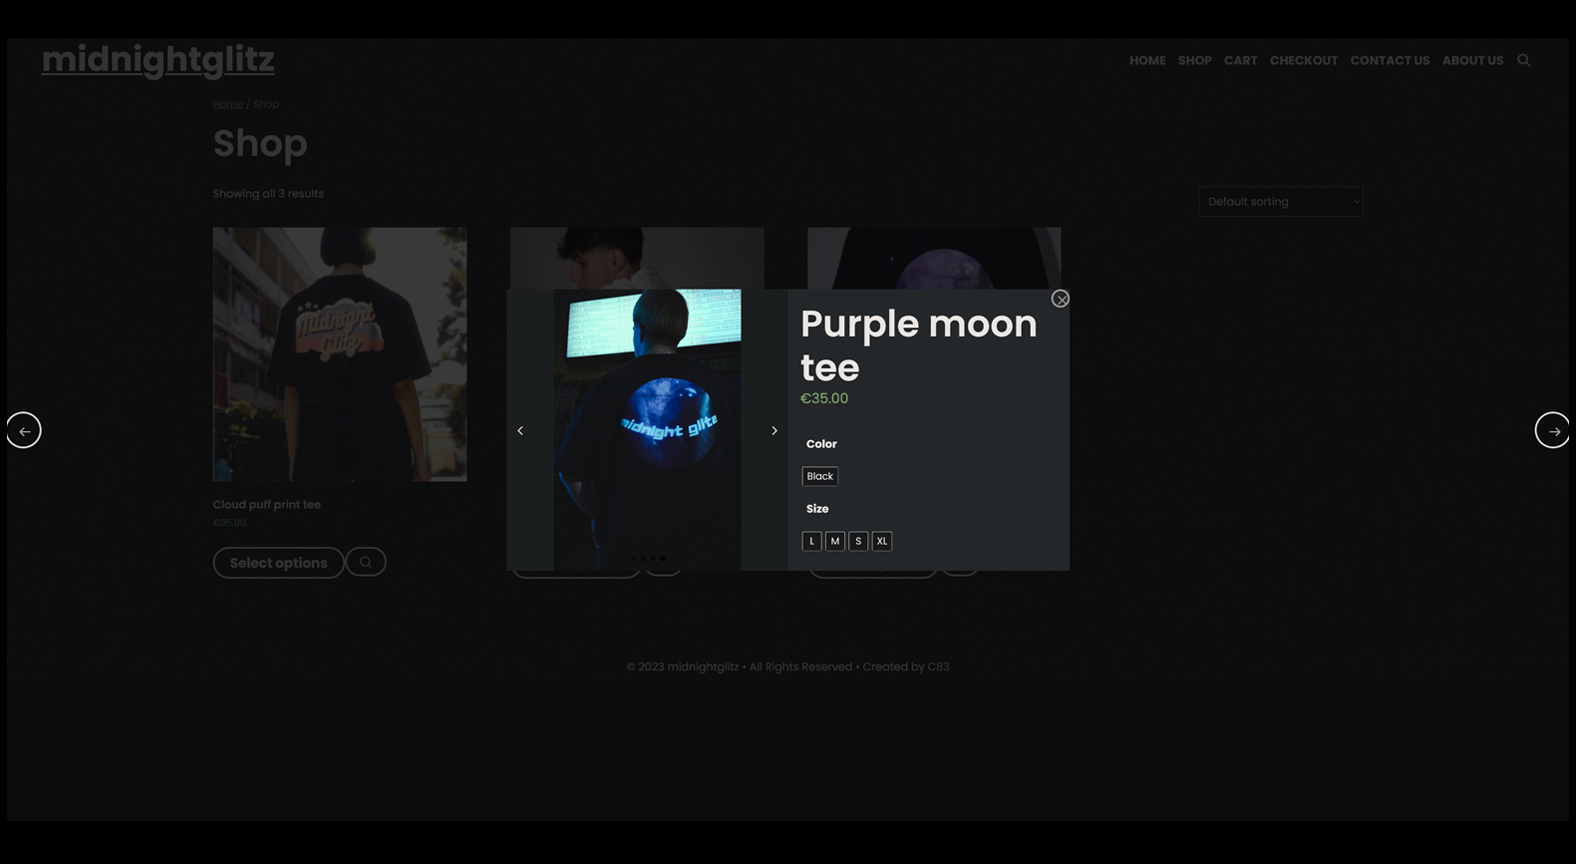Choose size M option
Viewport: 1576px width, 864px height.
point(835,541)
